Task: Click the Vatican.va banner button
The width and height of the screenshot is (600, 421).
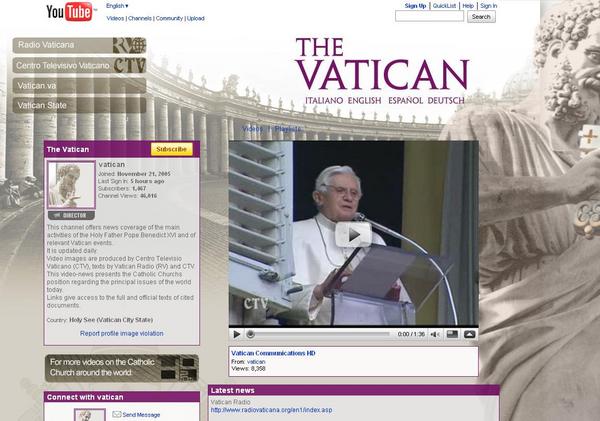Action: 79,86
